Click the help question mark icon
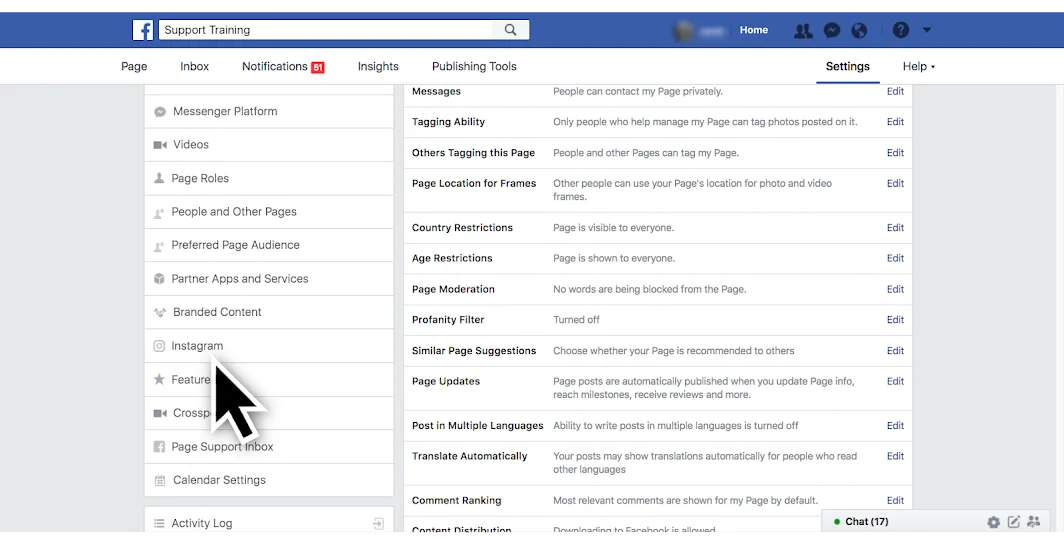 tap(900, 30)
